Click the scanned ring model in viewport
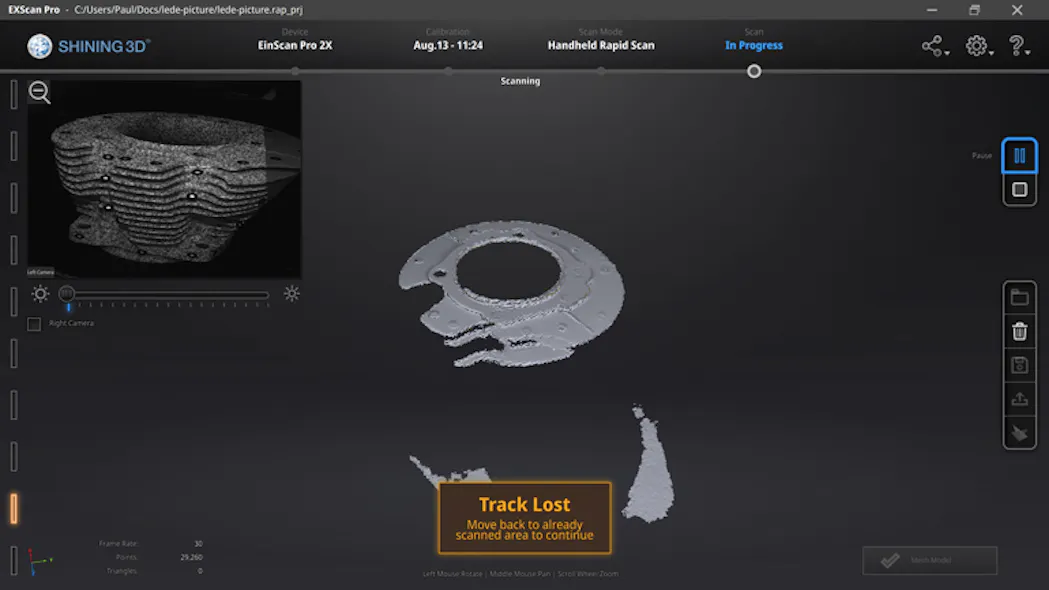Viewport: 1049px width, 590px height. (x=512, y=292)
